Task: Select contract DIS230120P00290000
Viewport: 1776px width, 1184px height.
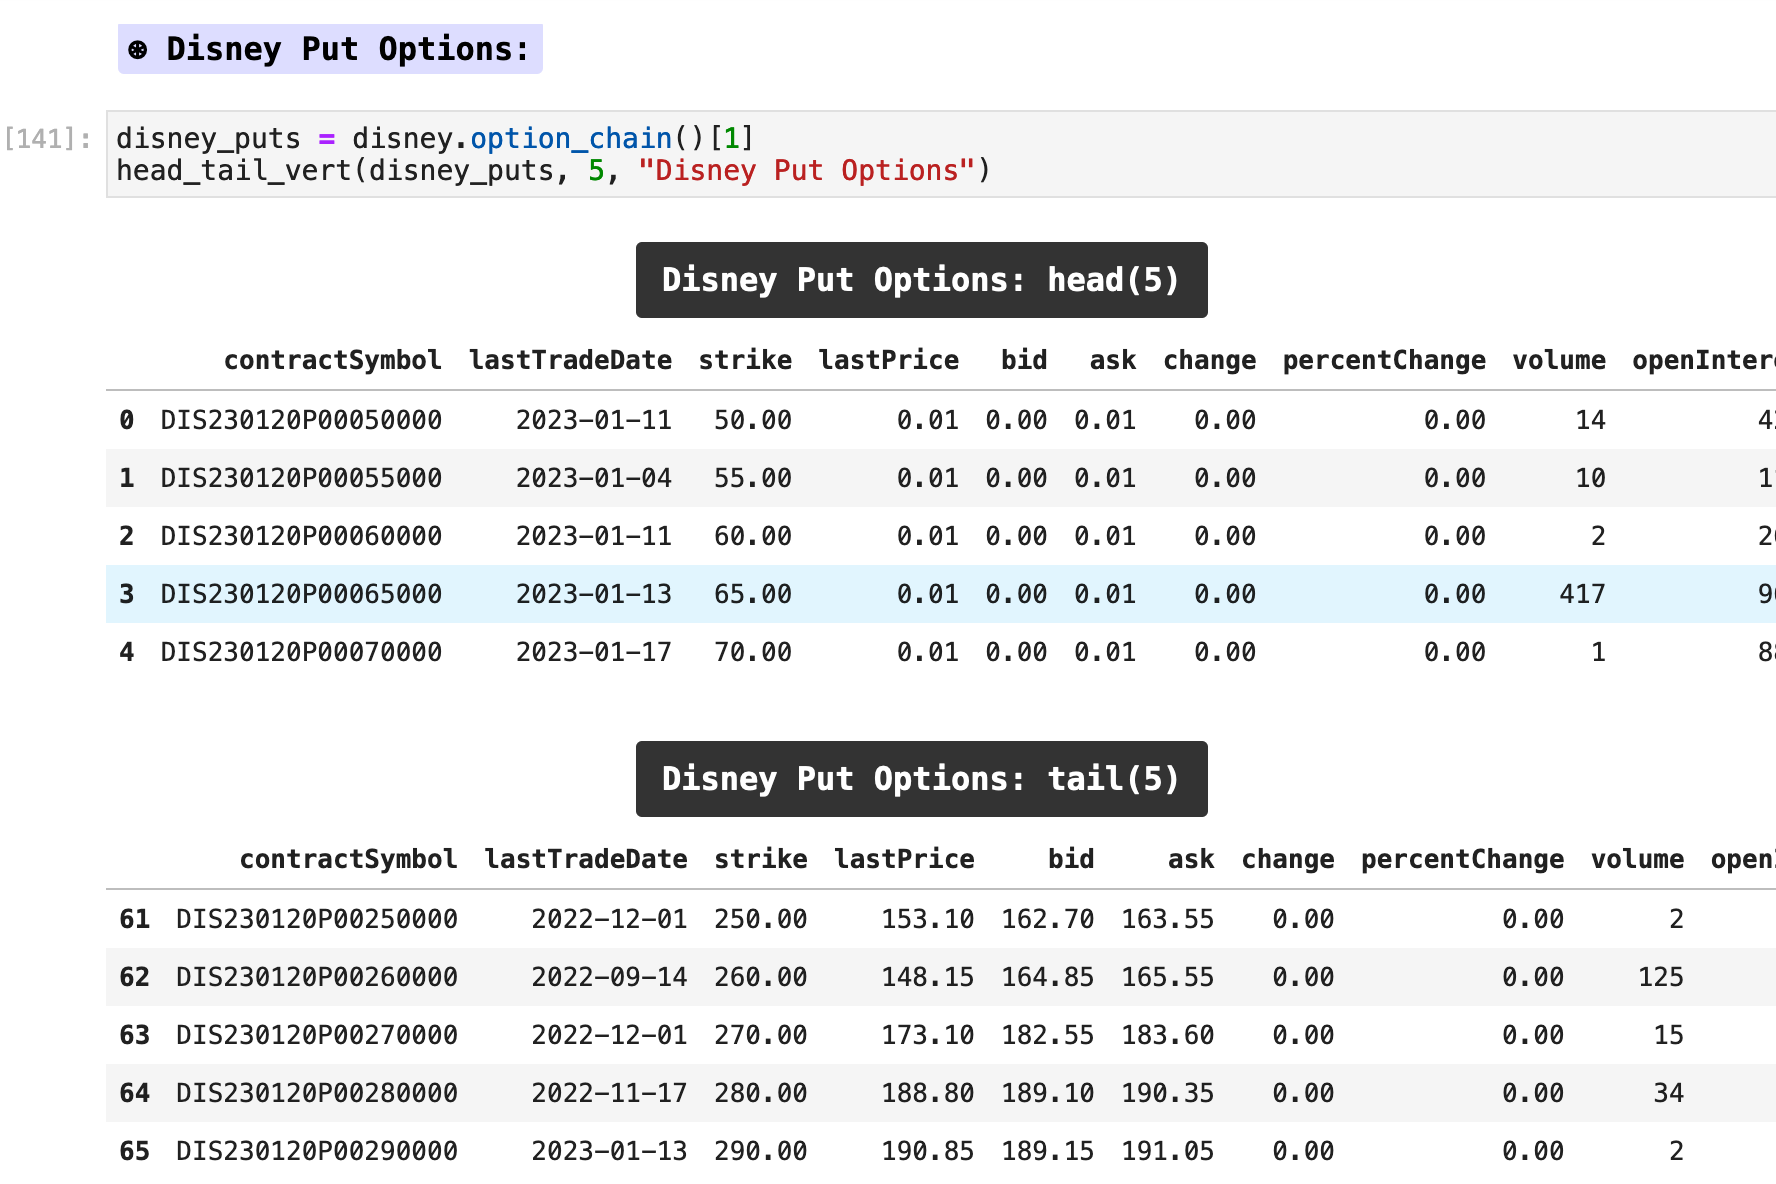Action: coord(317,1151)
